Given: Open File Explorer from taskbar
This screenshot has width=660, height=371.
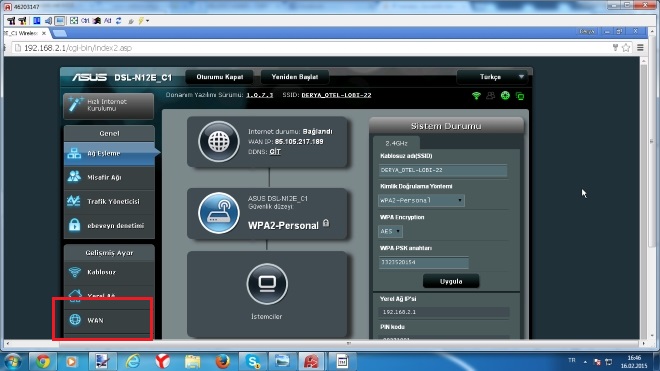Looking at the screenshot, I should pyautogui.click(x=192, y=361).
